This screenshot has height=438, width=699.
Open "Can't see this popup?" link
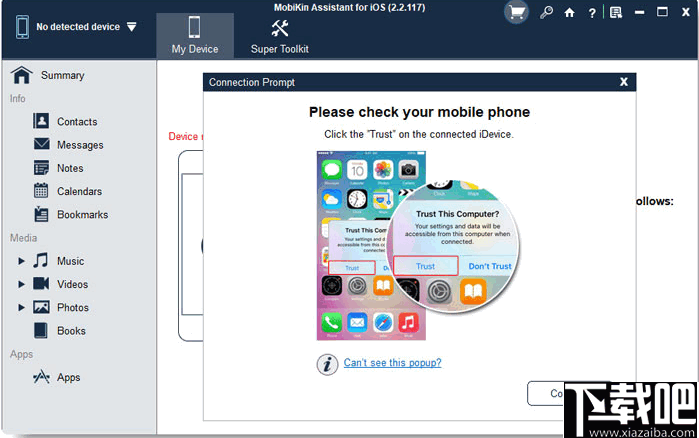point(392,363)
